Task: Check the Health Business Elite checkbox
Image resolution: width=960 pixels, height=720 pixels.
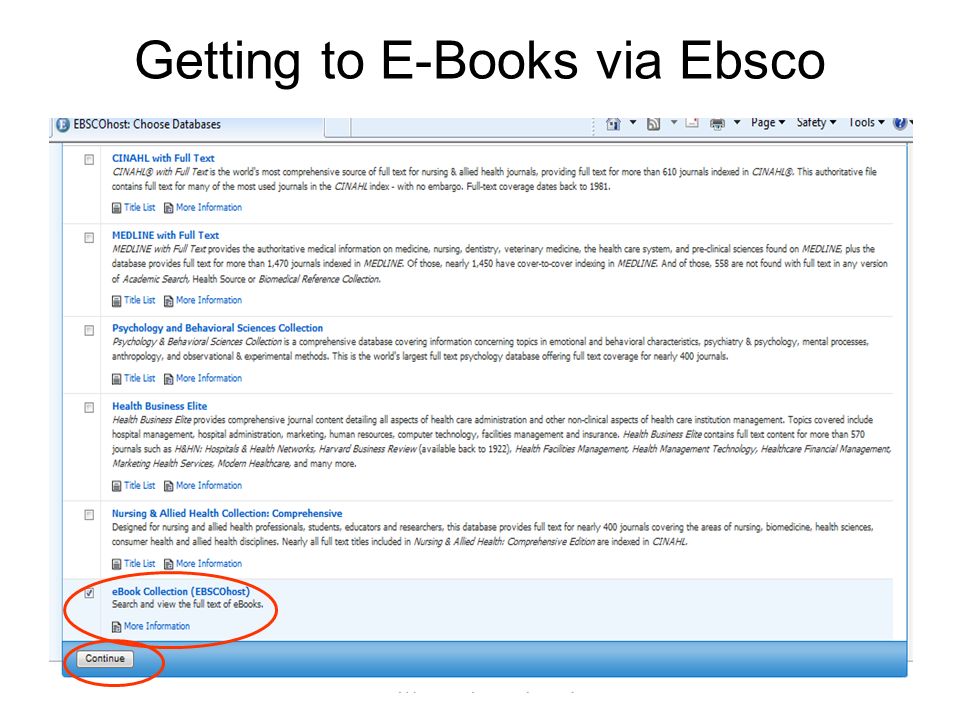Action: click(89, 408)
